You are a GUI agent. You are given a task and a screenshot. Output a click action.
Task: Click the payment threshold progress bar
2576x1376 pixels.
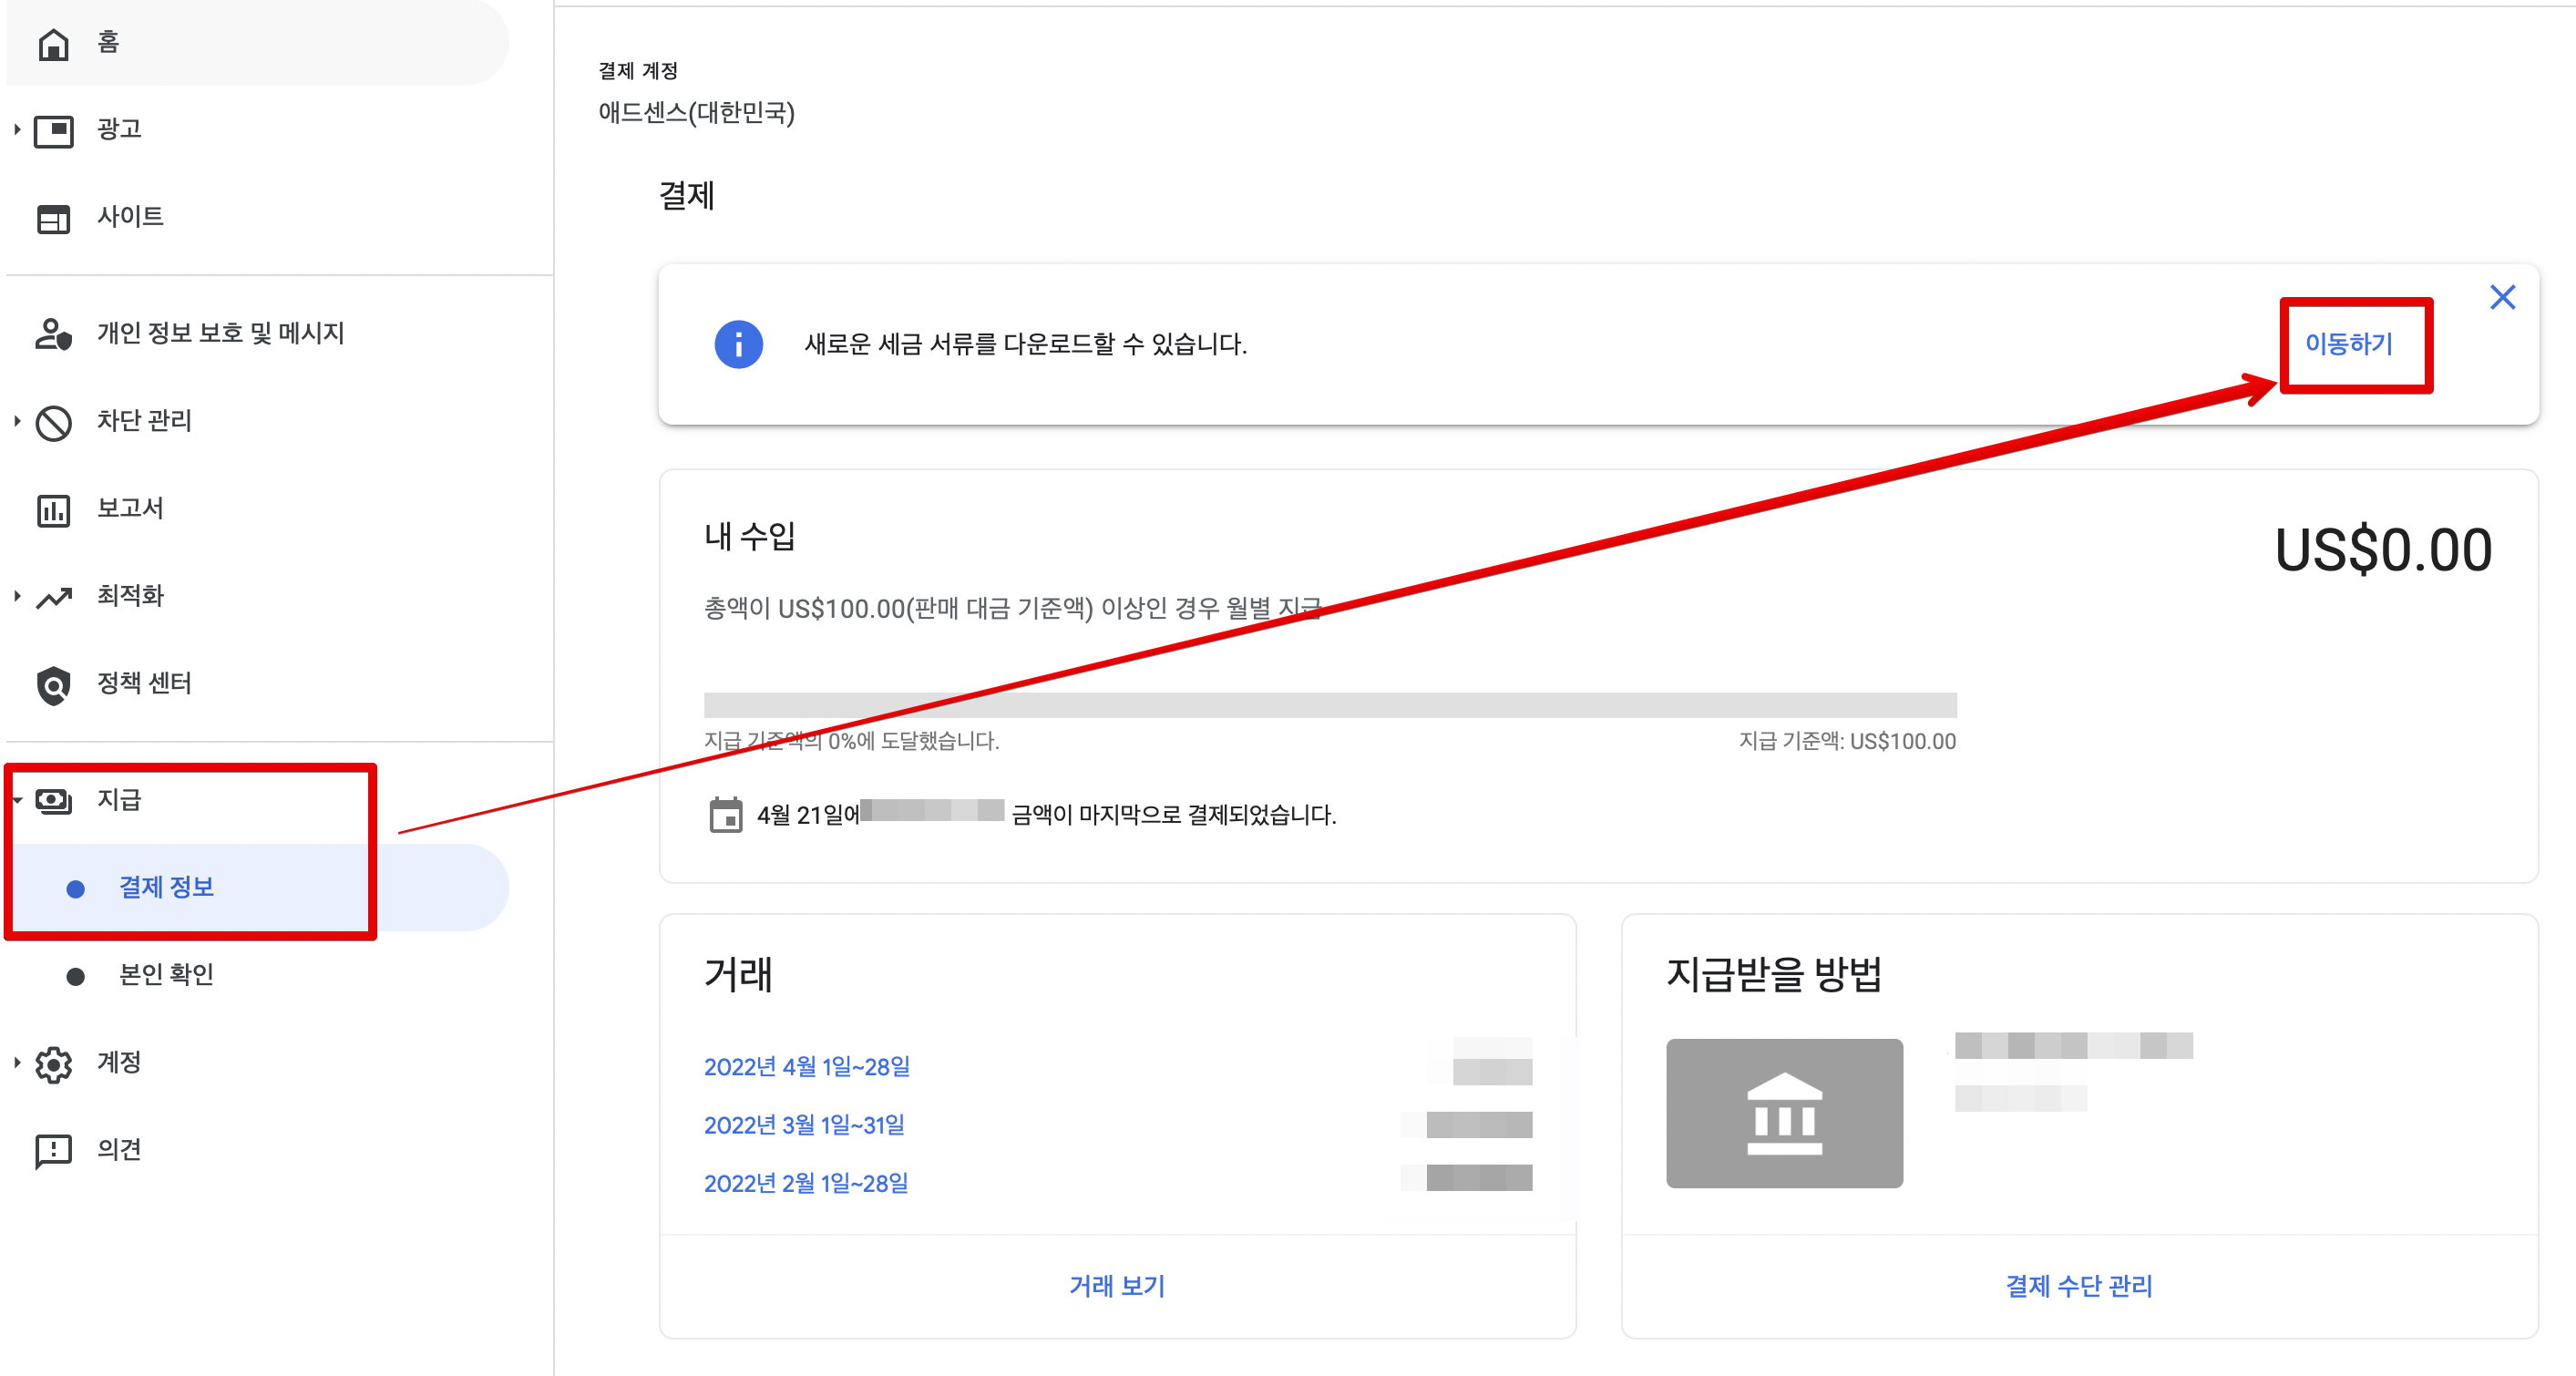pyautogui.click(x=1329, y=705)
